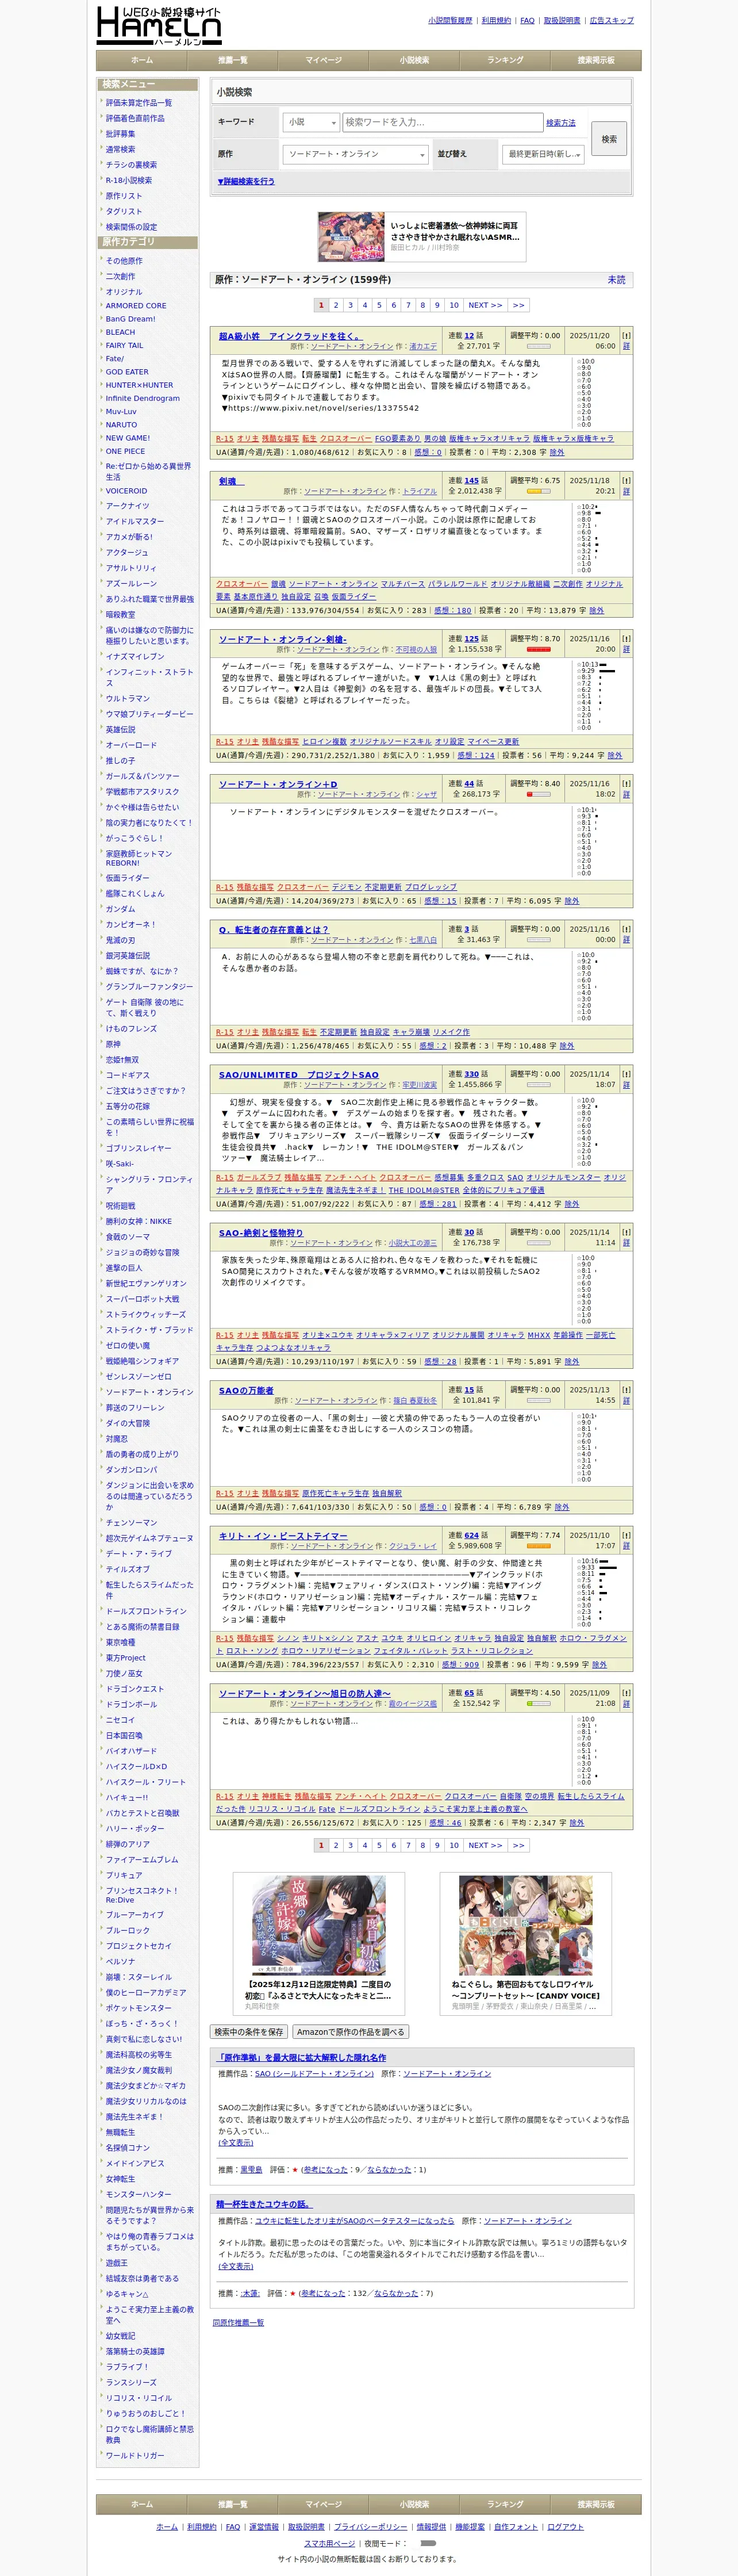
Task: Click the 未読 filter link
Action: click(x=617, y=280)
